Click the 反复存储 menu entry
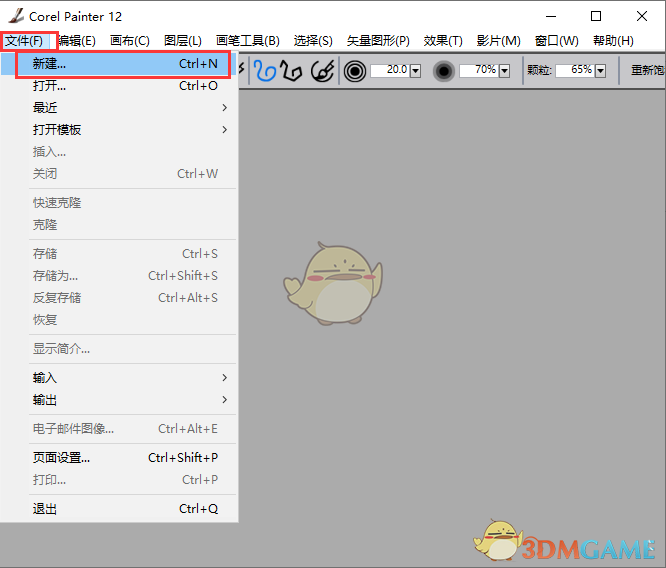Image resolution: width=666 pixels, height=568 pixels. pyautogui.click(x=119, y=298)
